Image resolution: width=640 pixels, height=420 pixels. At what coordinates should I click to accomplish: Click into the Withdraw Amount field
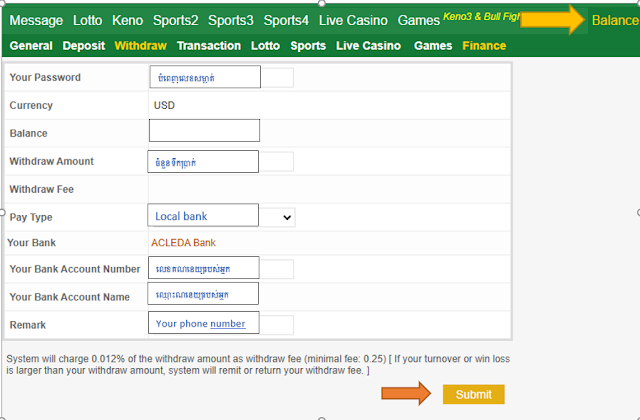[204, 162]
